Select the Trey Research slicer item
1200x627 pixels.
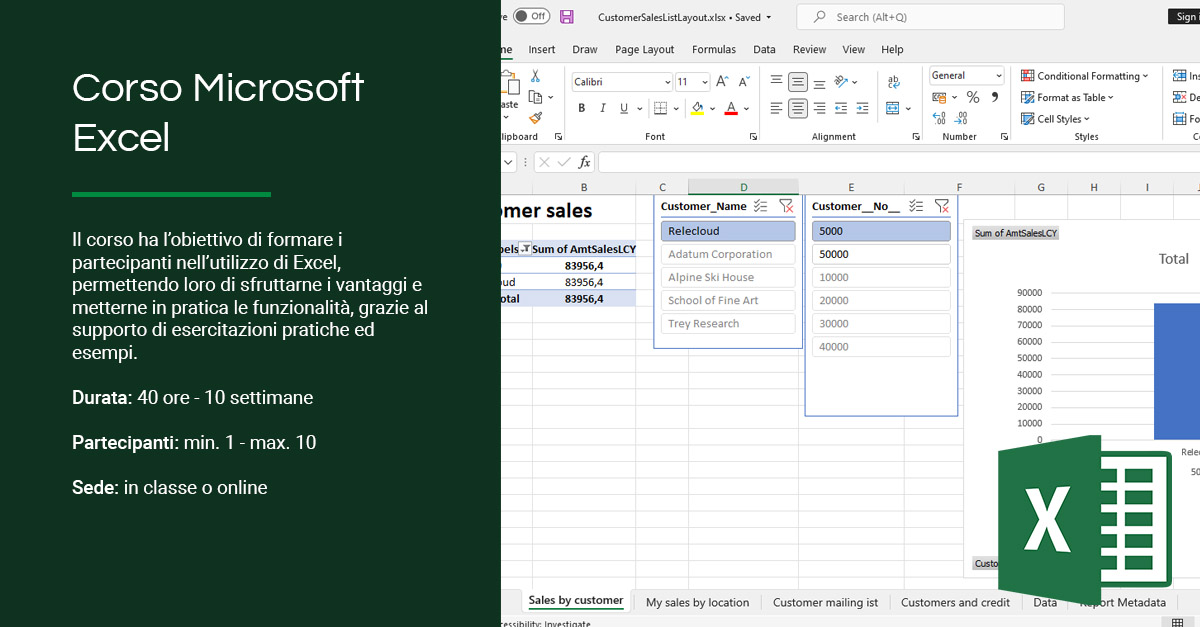(727, 323)
